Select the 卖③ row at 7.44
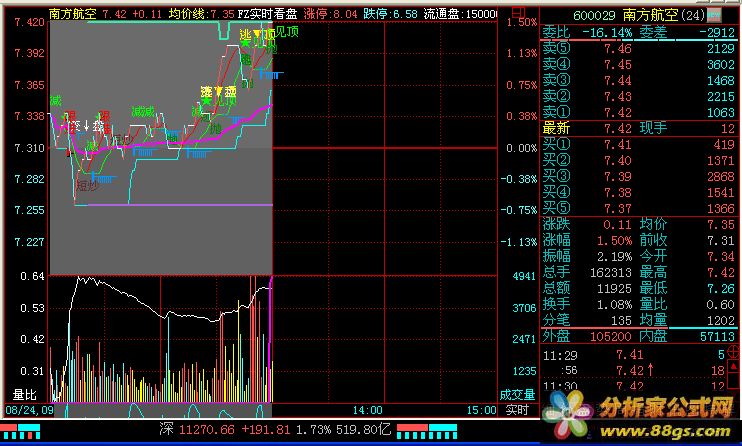The image size is (742, 446). tap(638, 80)
